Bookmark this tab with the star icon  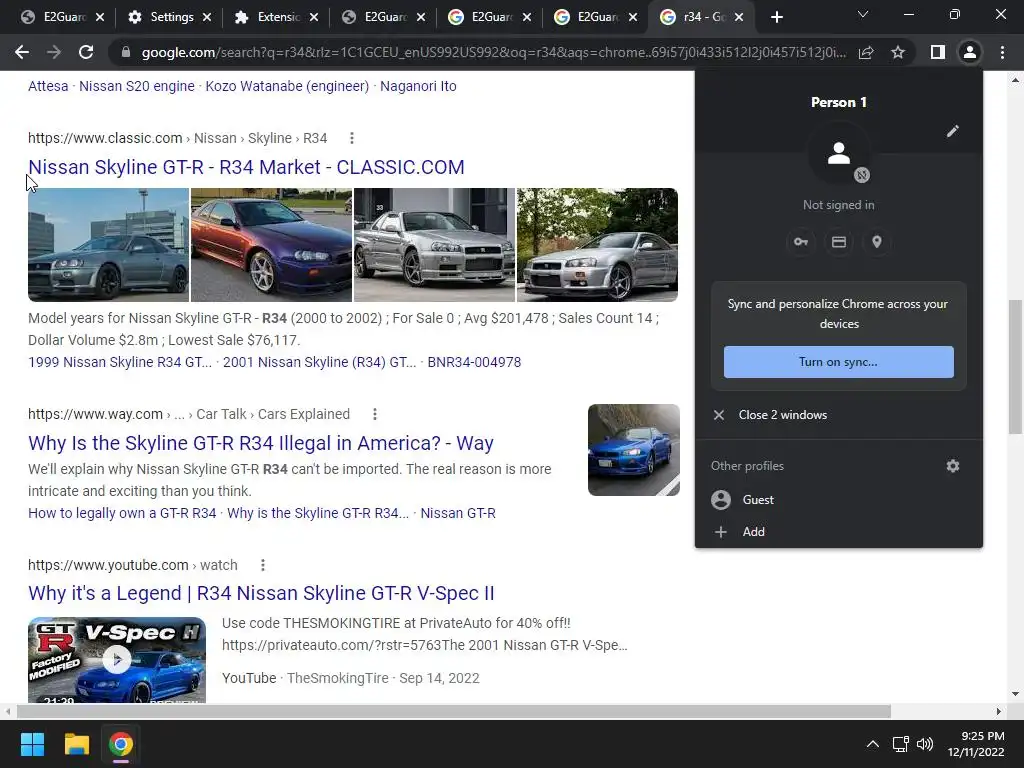898,52
